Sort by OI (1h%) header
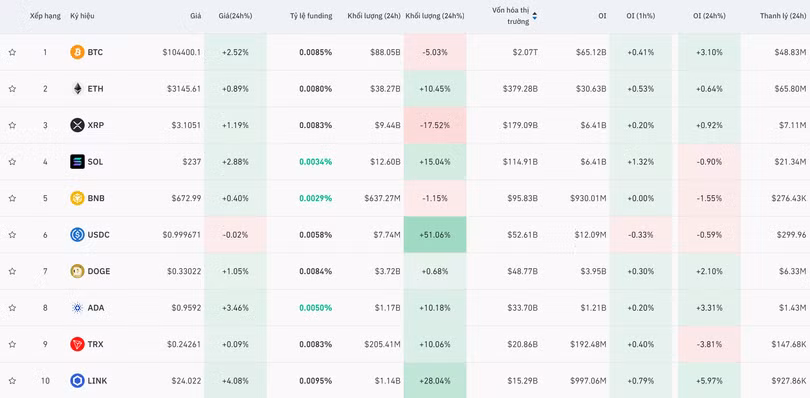This screenshot has width=810, height=398. [641, 16]
